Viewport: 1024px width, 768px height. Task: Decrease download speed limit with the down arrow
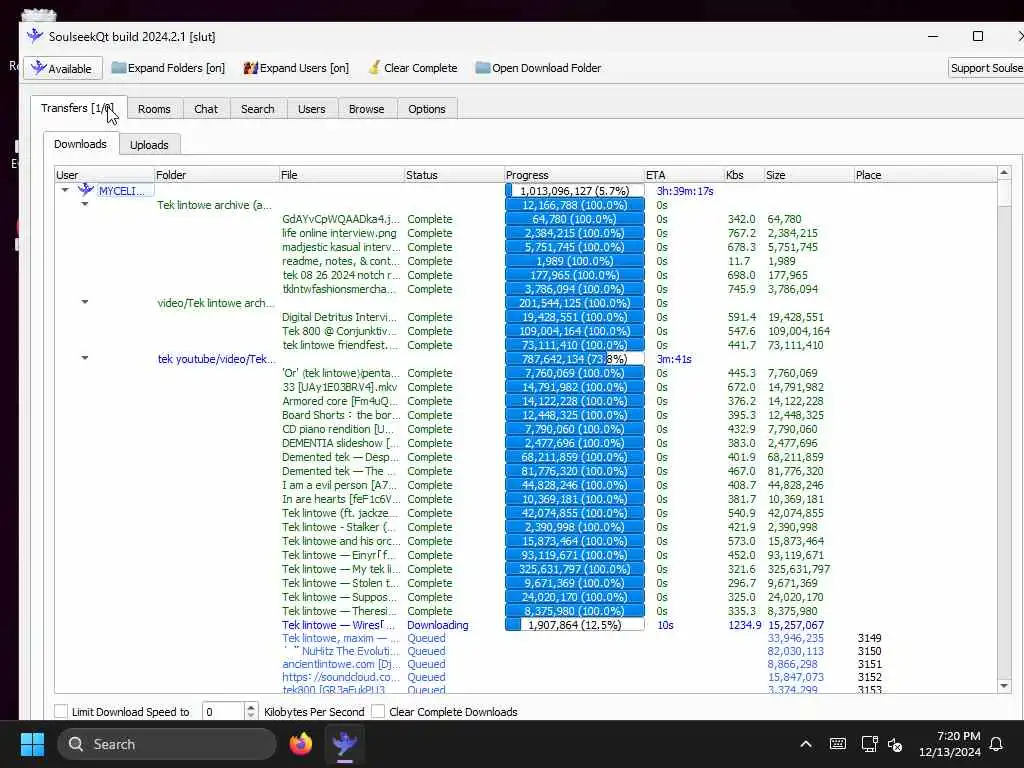pos(251,716)
